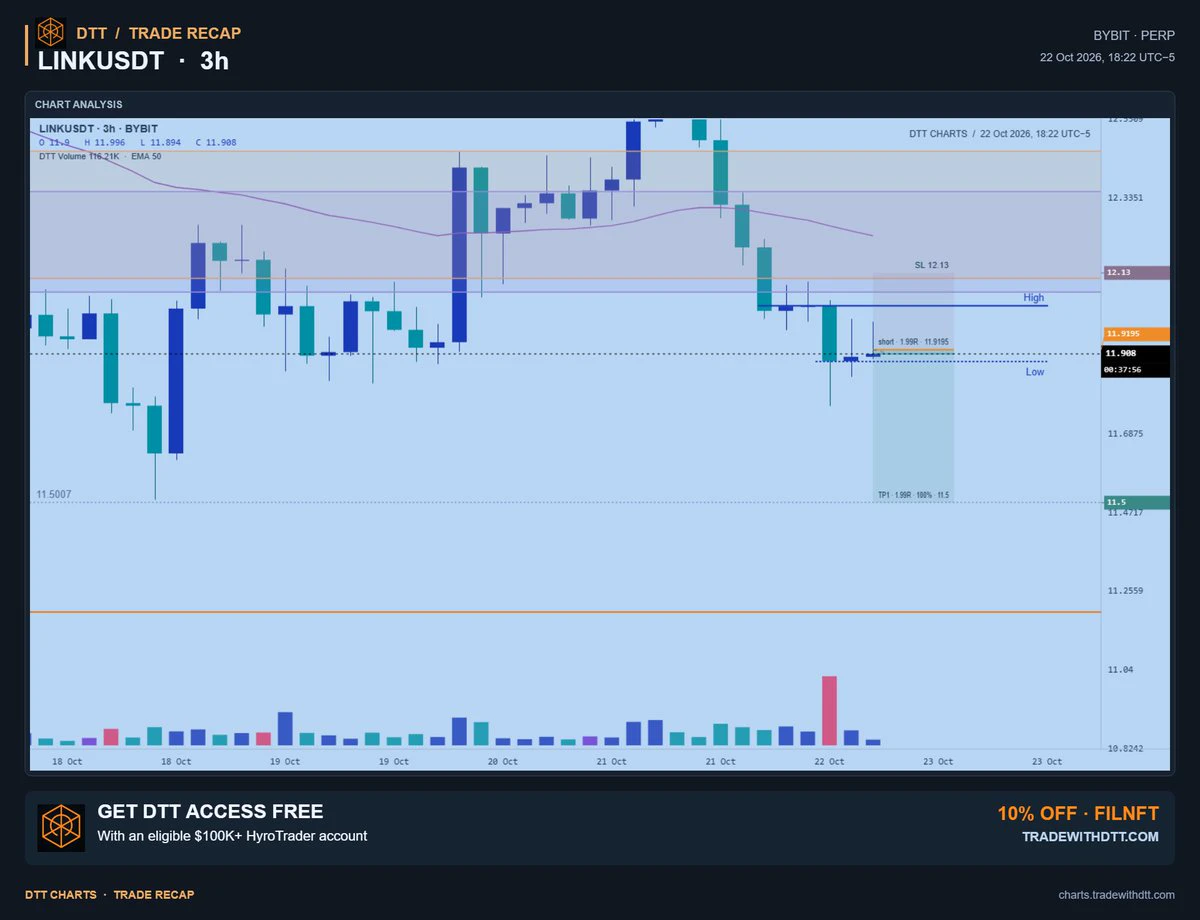This screenshot has width=1200, height=920.
Task: Click the CHART ANALYSIS panel heading
Action: point(79,104)
